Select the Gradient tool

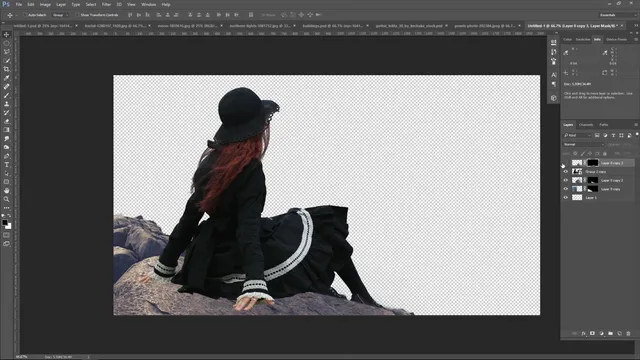point(7,130)
